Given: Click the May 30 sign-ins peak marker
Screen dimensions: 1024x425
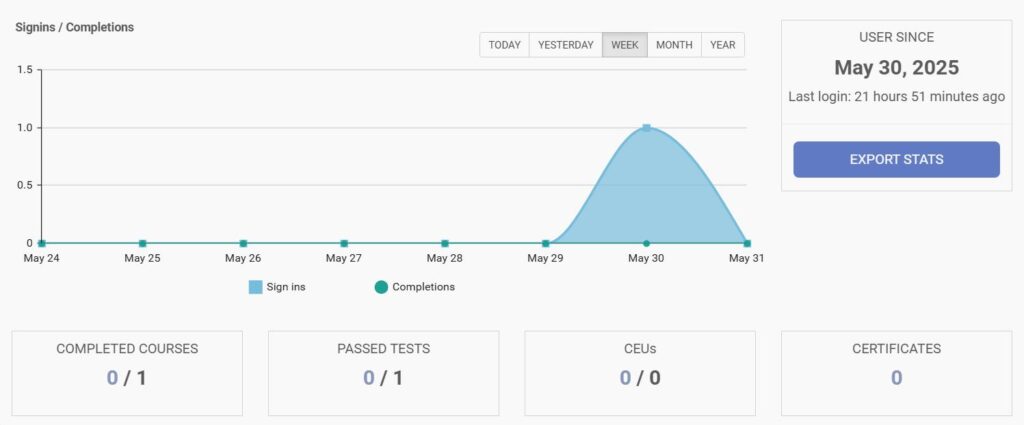Looking at the screenshot, I should click(646, 128).
